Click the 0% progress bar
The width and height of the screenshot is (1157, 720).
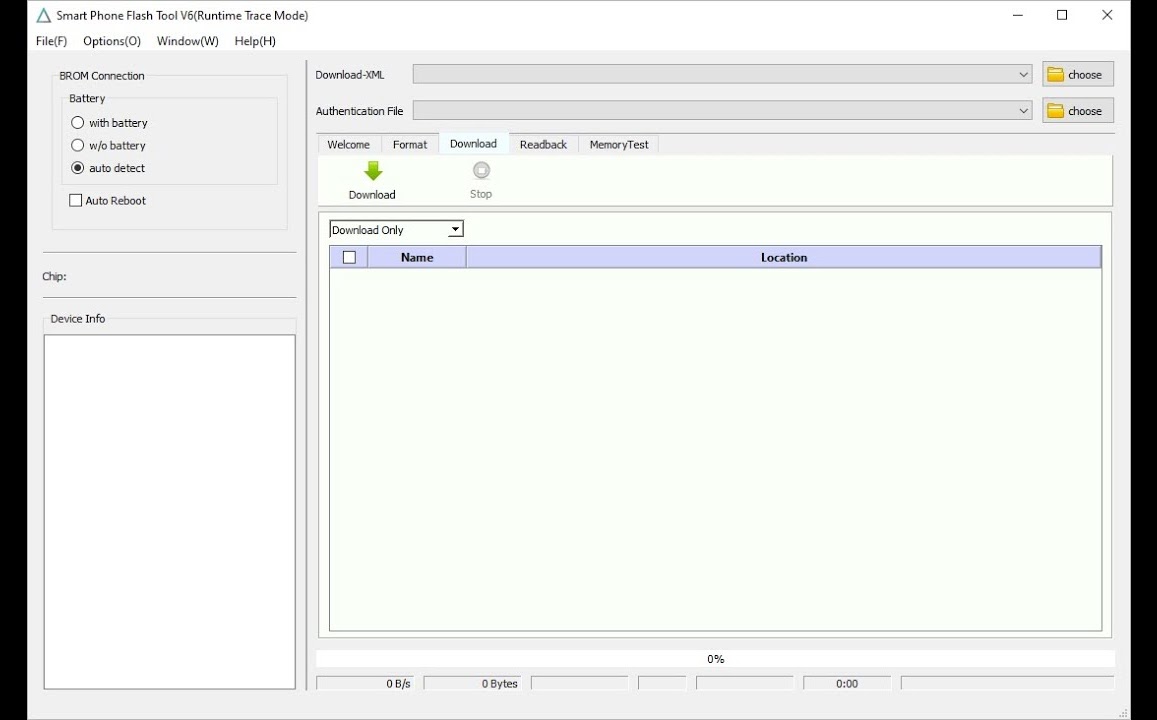(x=715, y=659)
